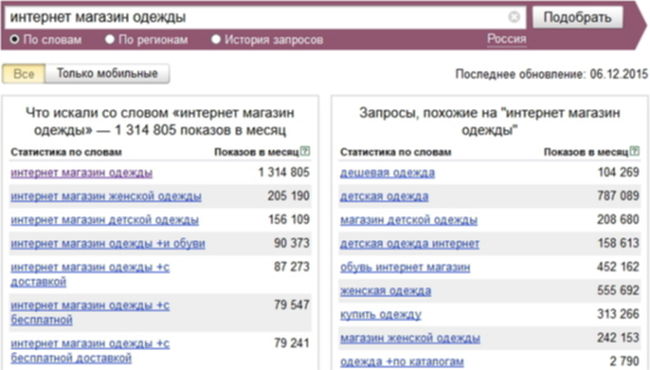
Task: Open the exact query link 'интернет магазин одежды'
Action: (x=82, y=172)
